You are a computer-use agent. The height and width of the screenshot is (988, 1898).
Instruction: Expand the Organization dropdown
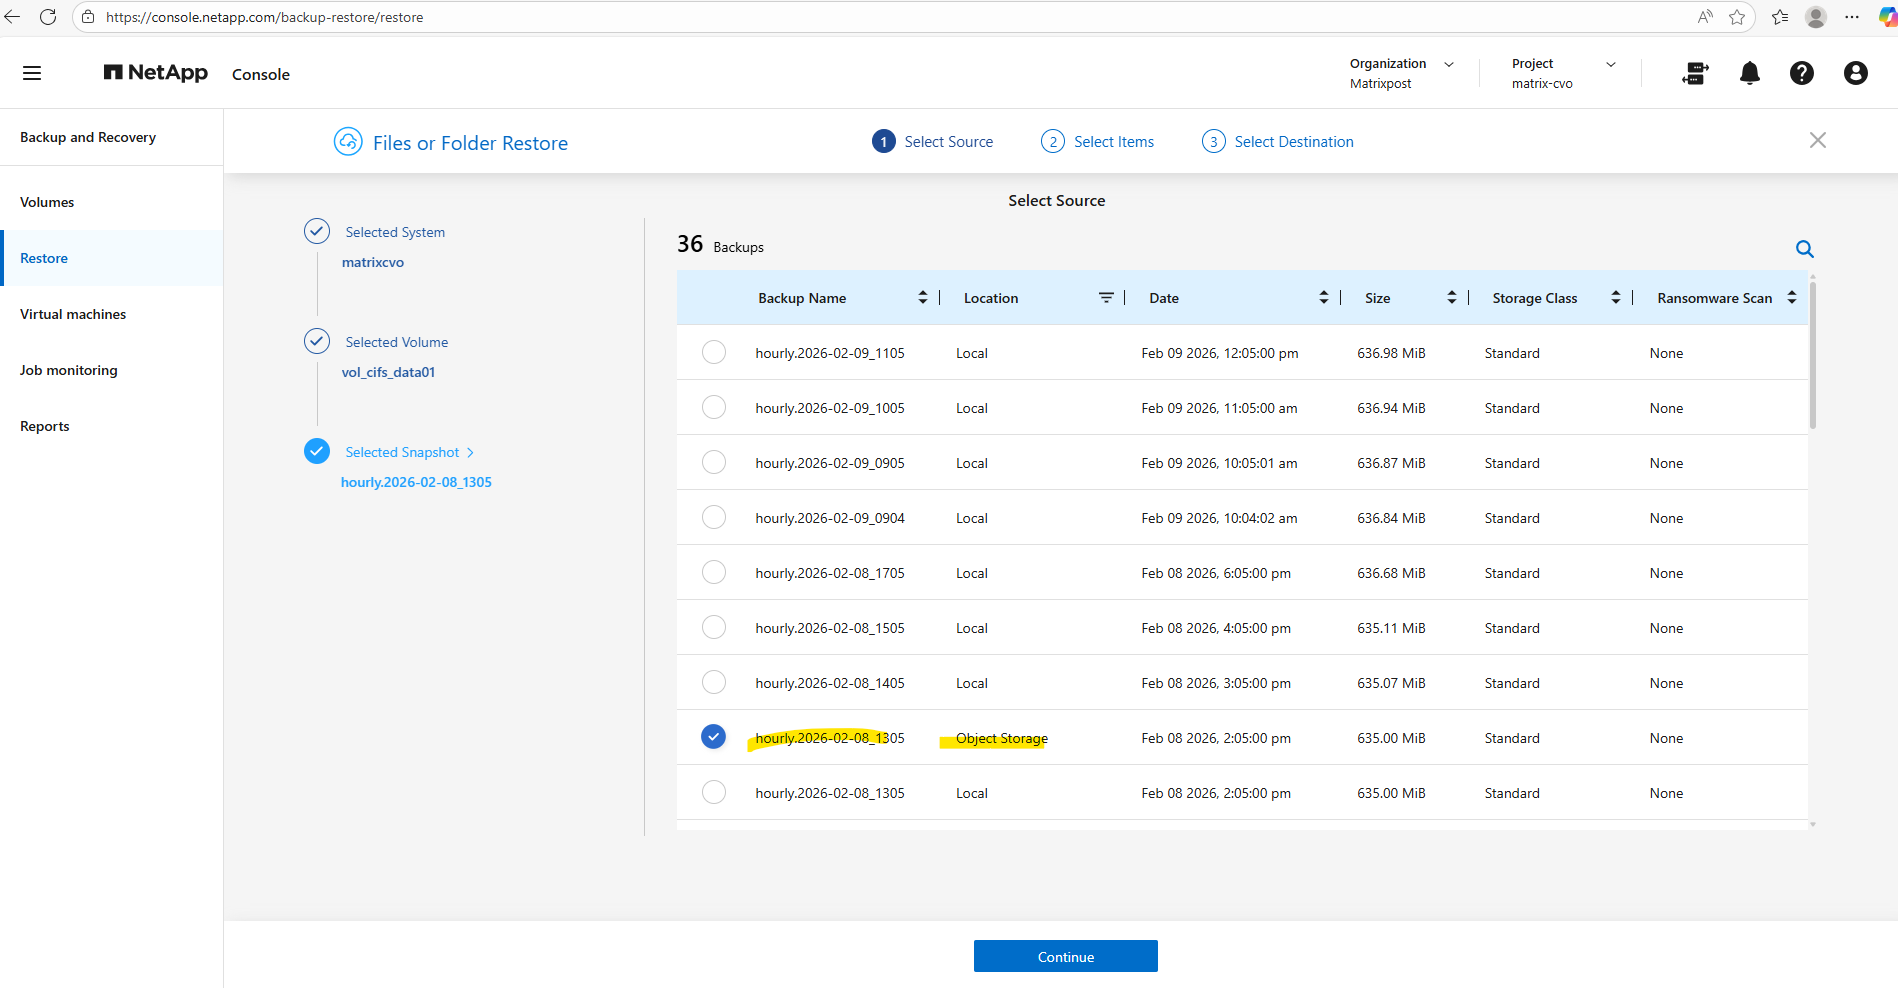(x=1449, y=64)
